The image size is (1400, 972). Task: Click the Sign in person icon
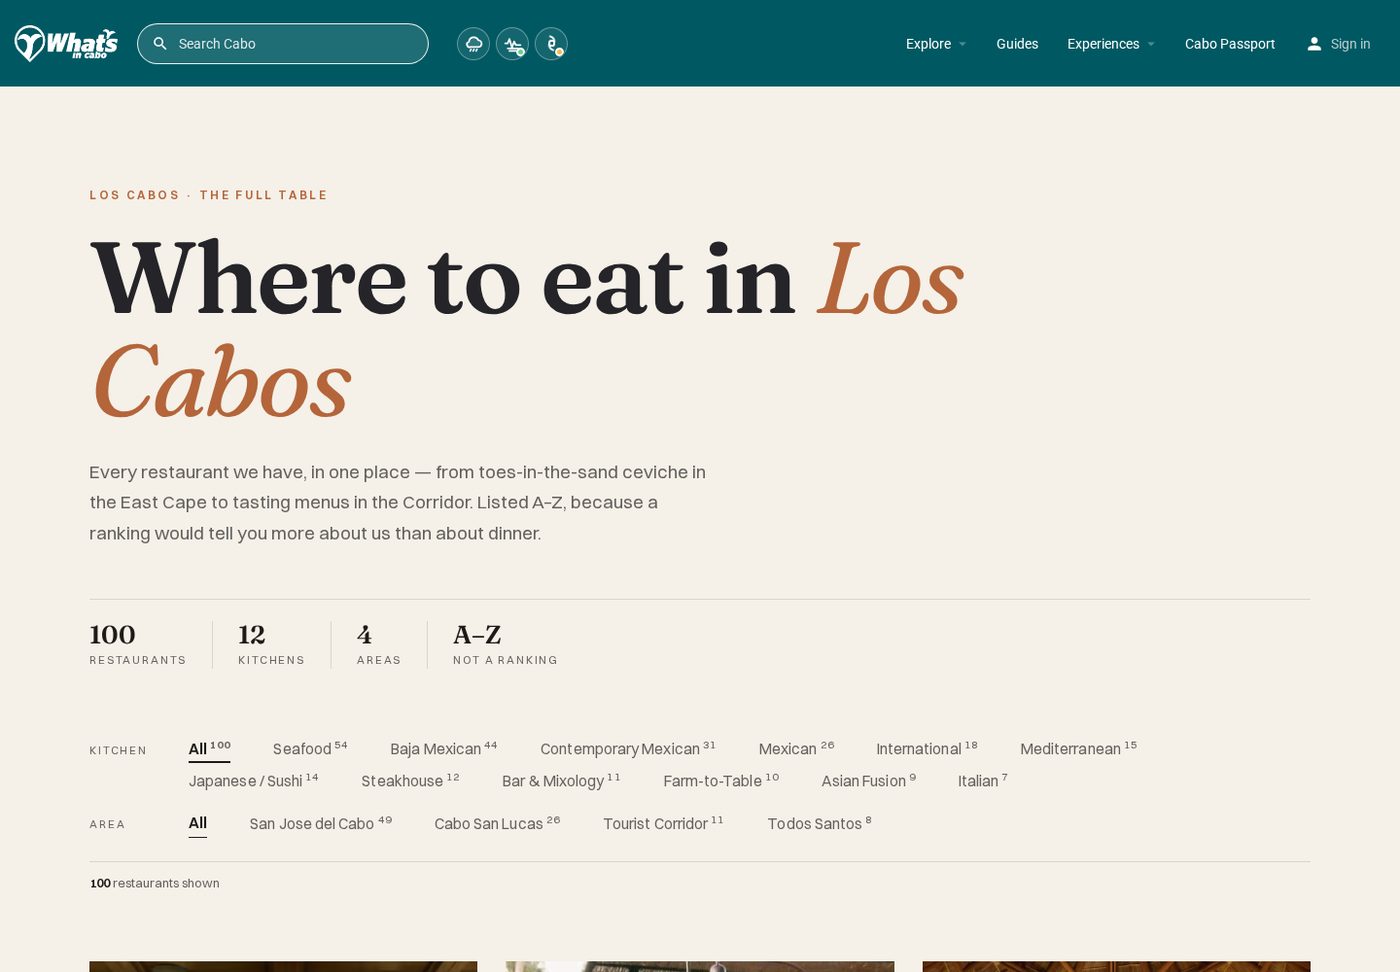[1314, 44]
